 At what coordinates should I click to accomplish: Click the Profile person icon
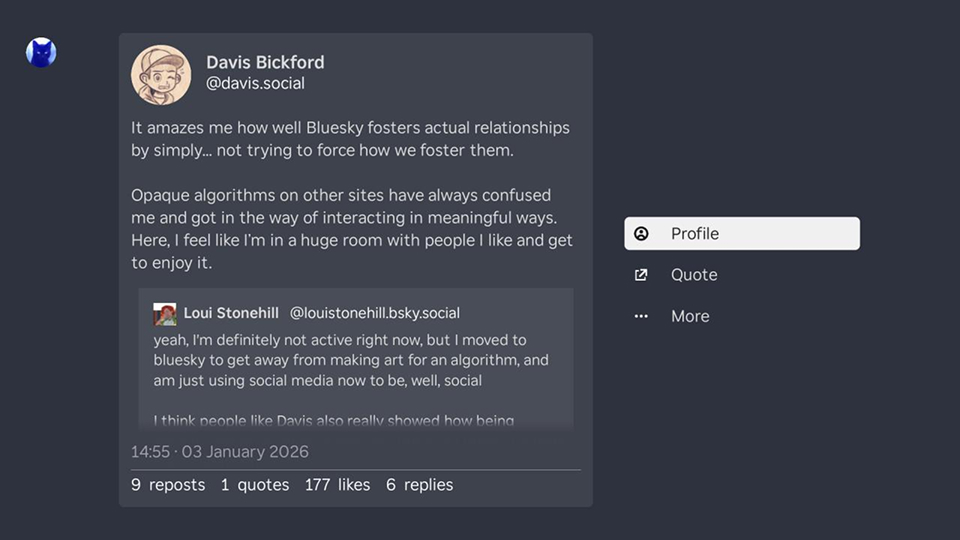[642, 234]
